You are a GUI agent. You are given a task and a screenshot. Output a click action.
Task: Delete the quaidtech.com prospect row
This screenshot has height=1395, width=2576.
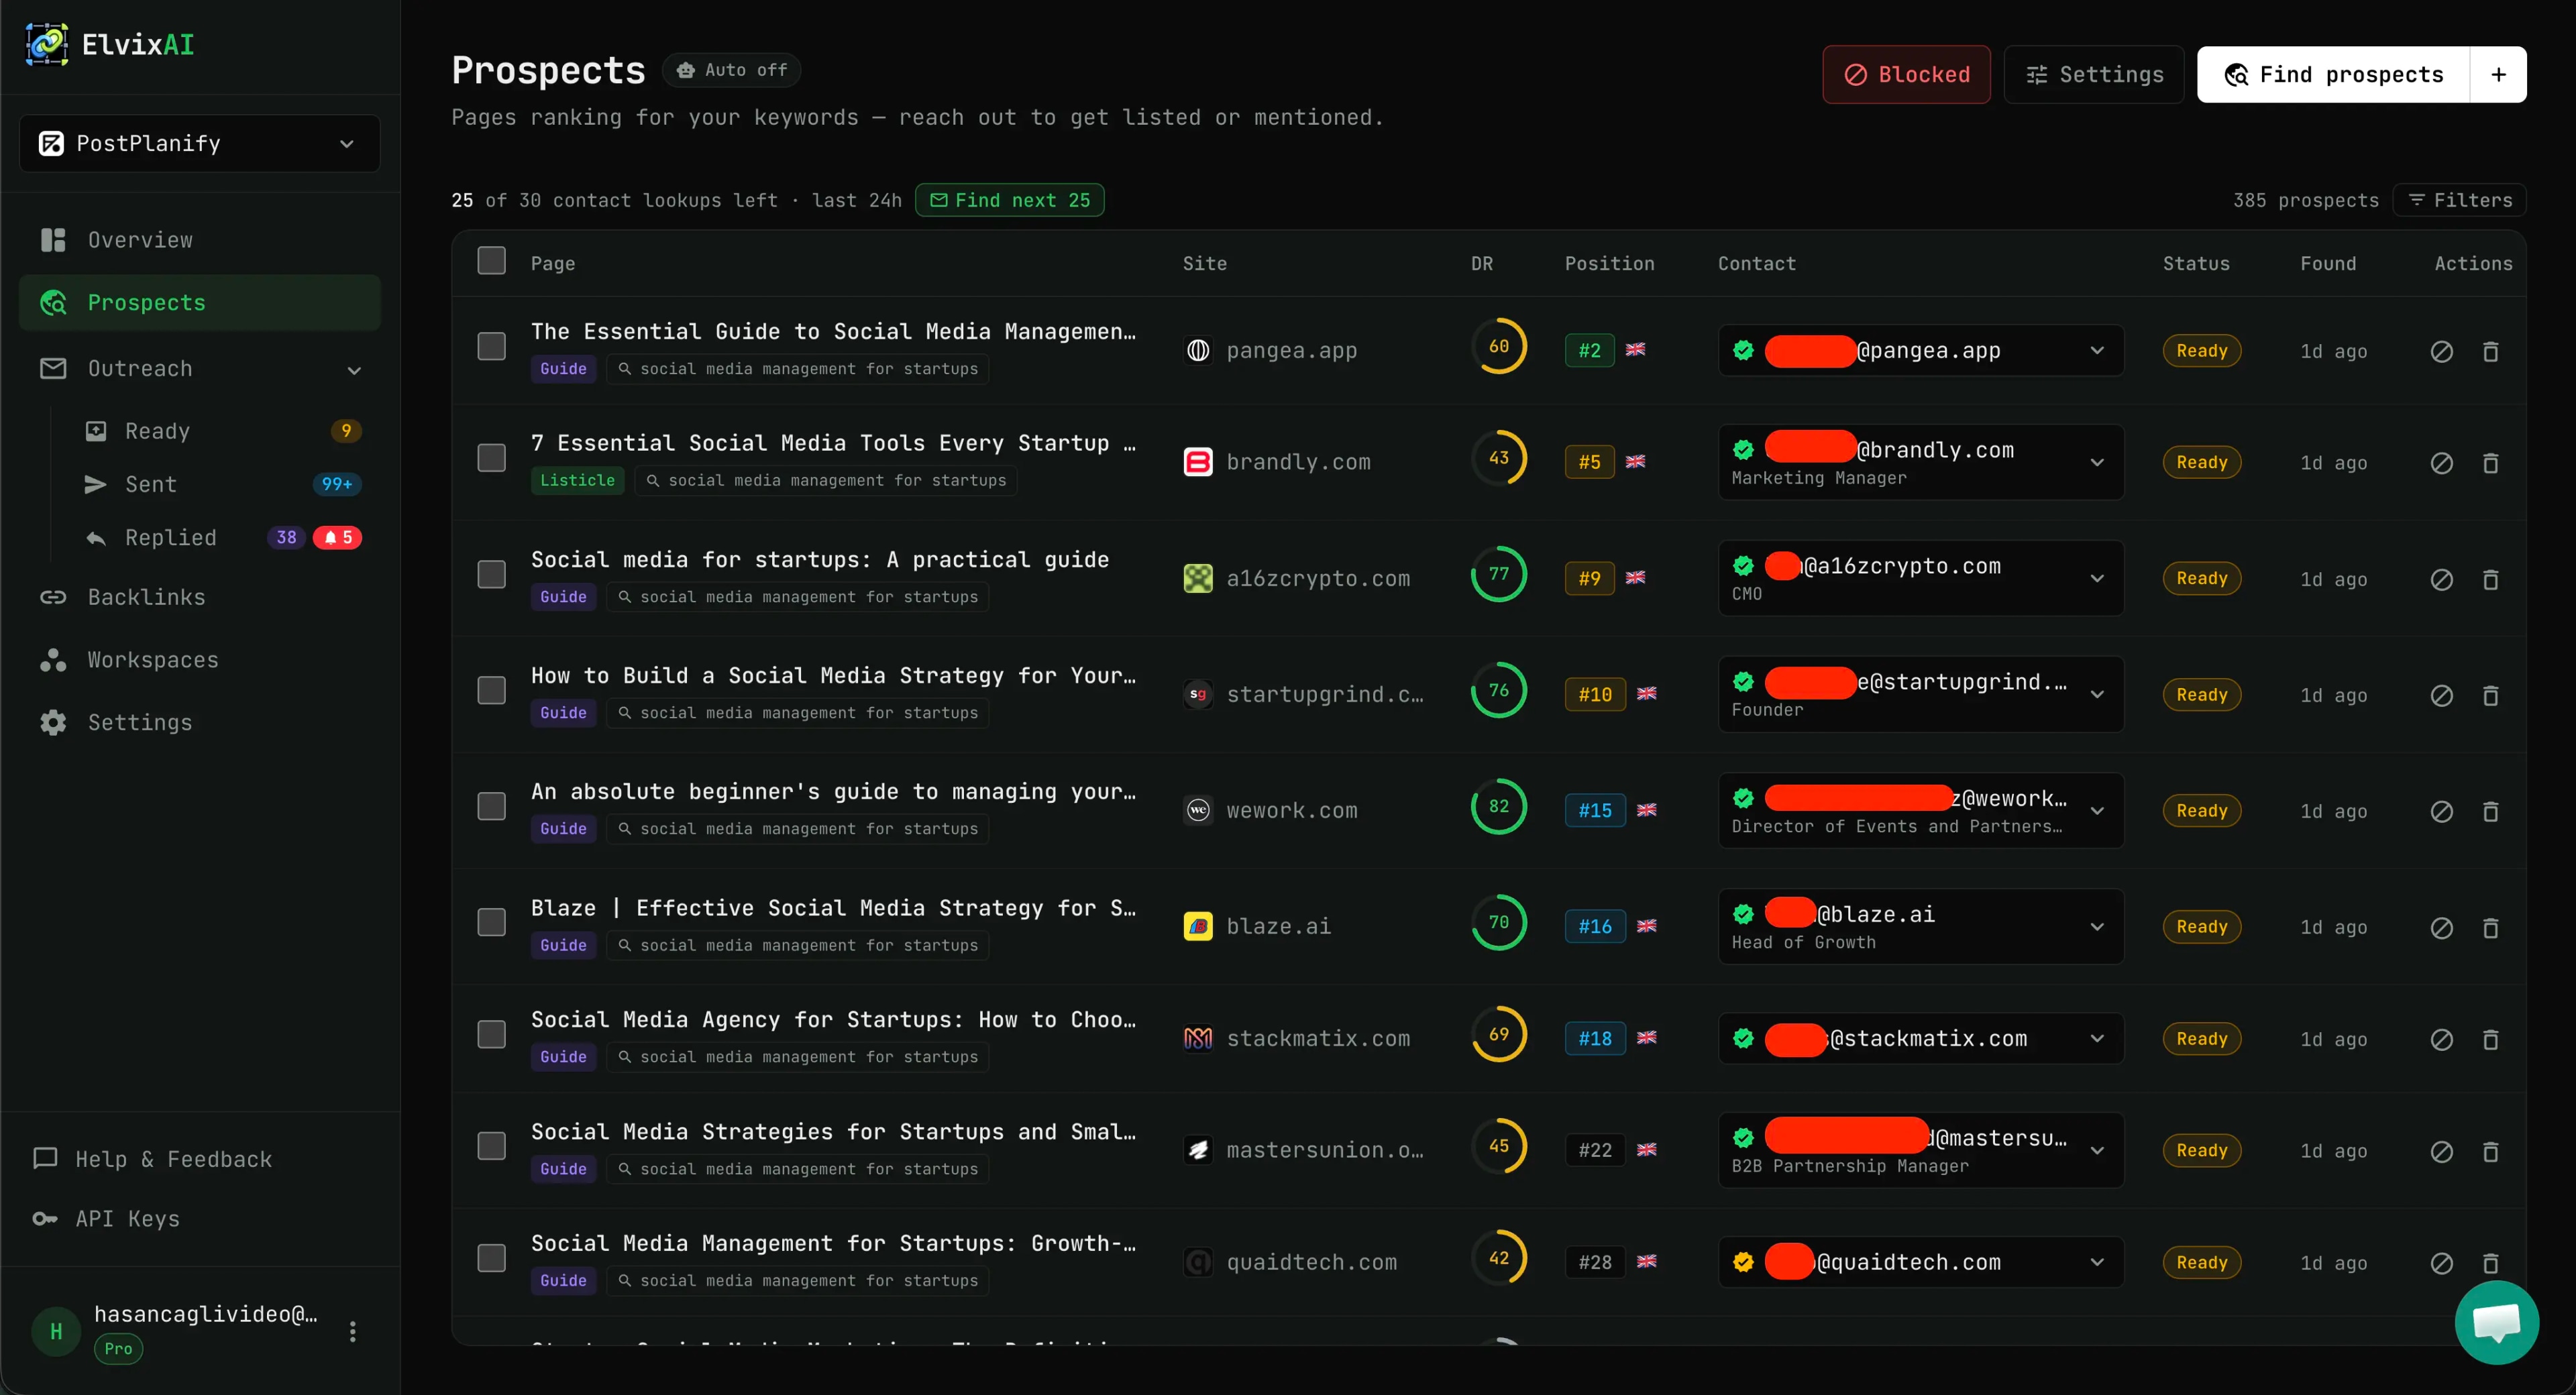coord(2490,1263)
